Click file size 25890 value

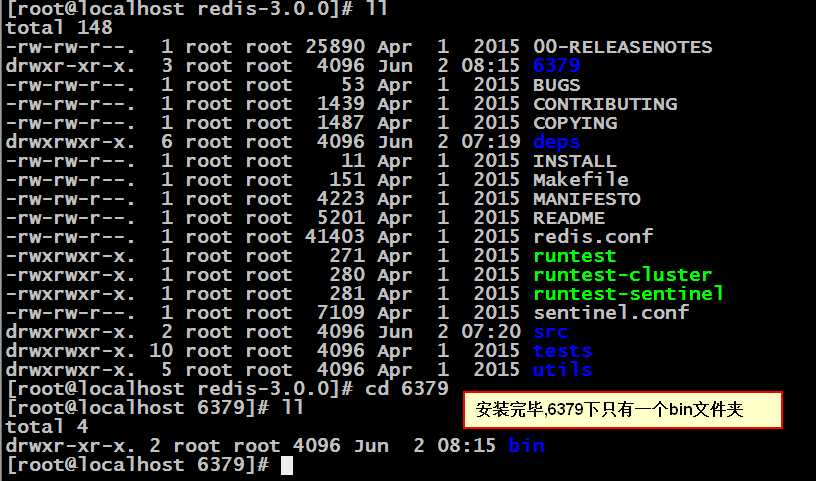(x=335, y=47)
